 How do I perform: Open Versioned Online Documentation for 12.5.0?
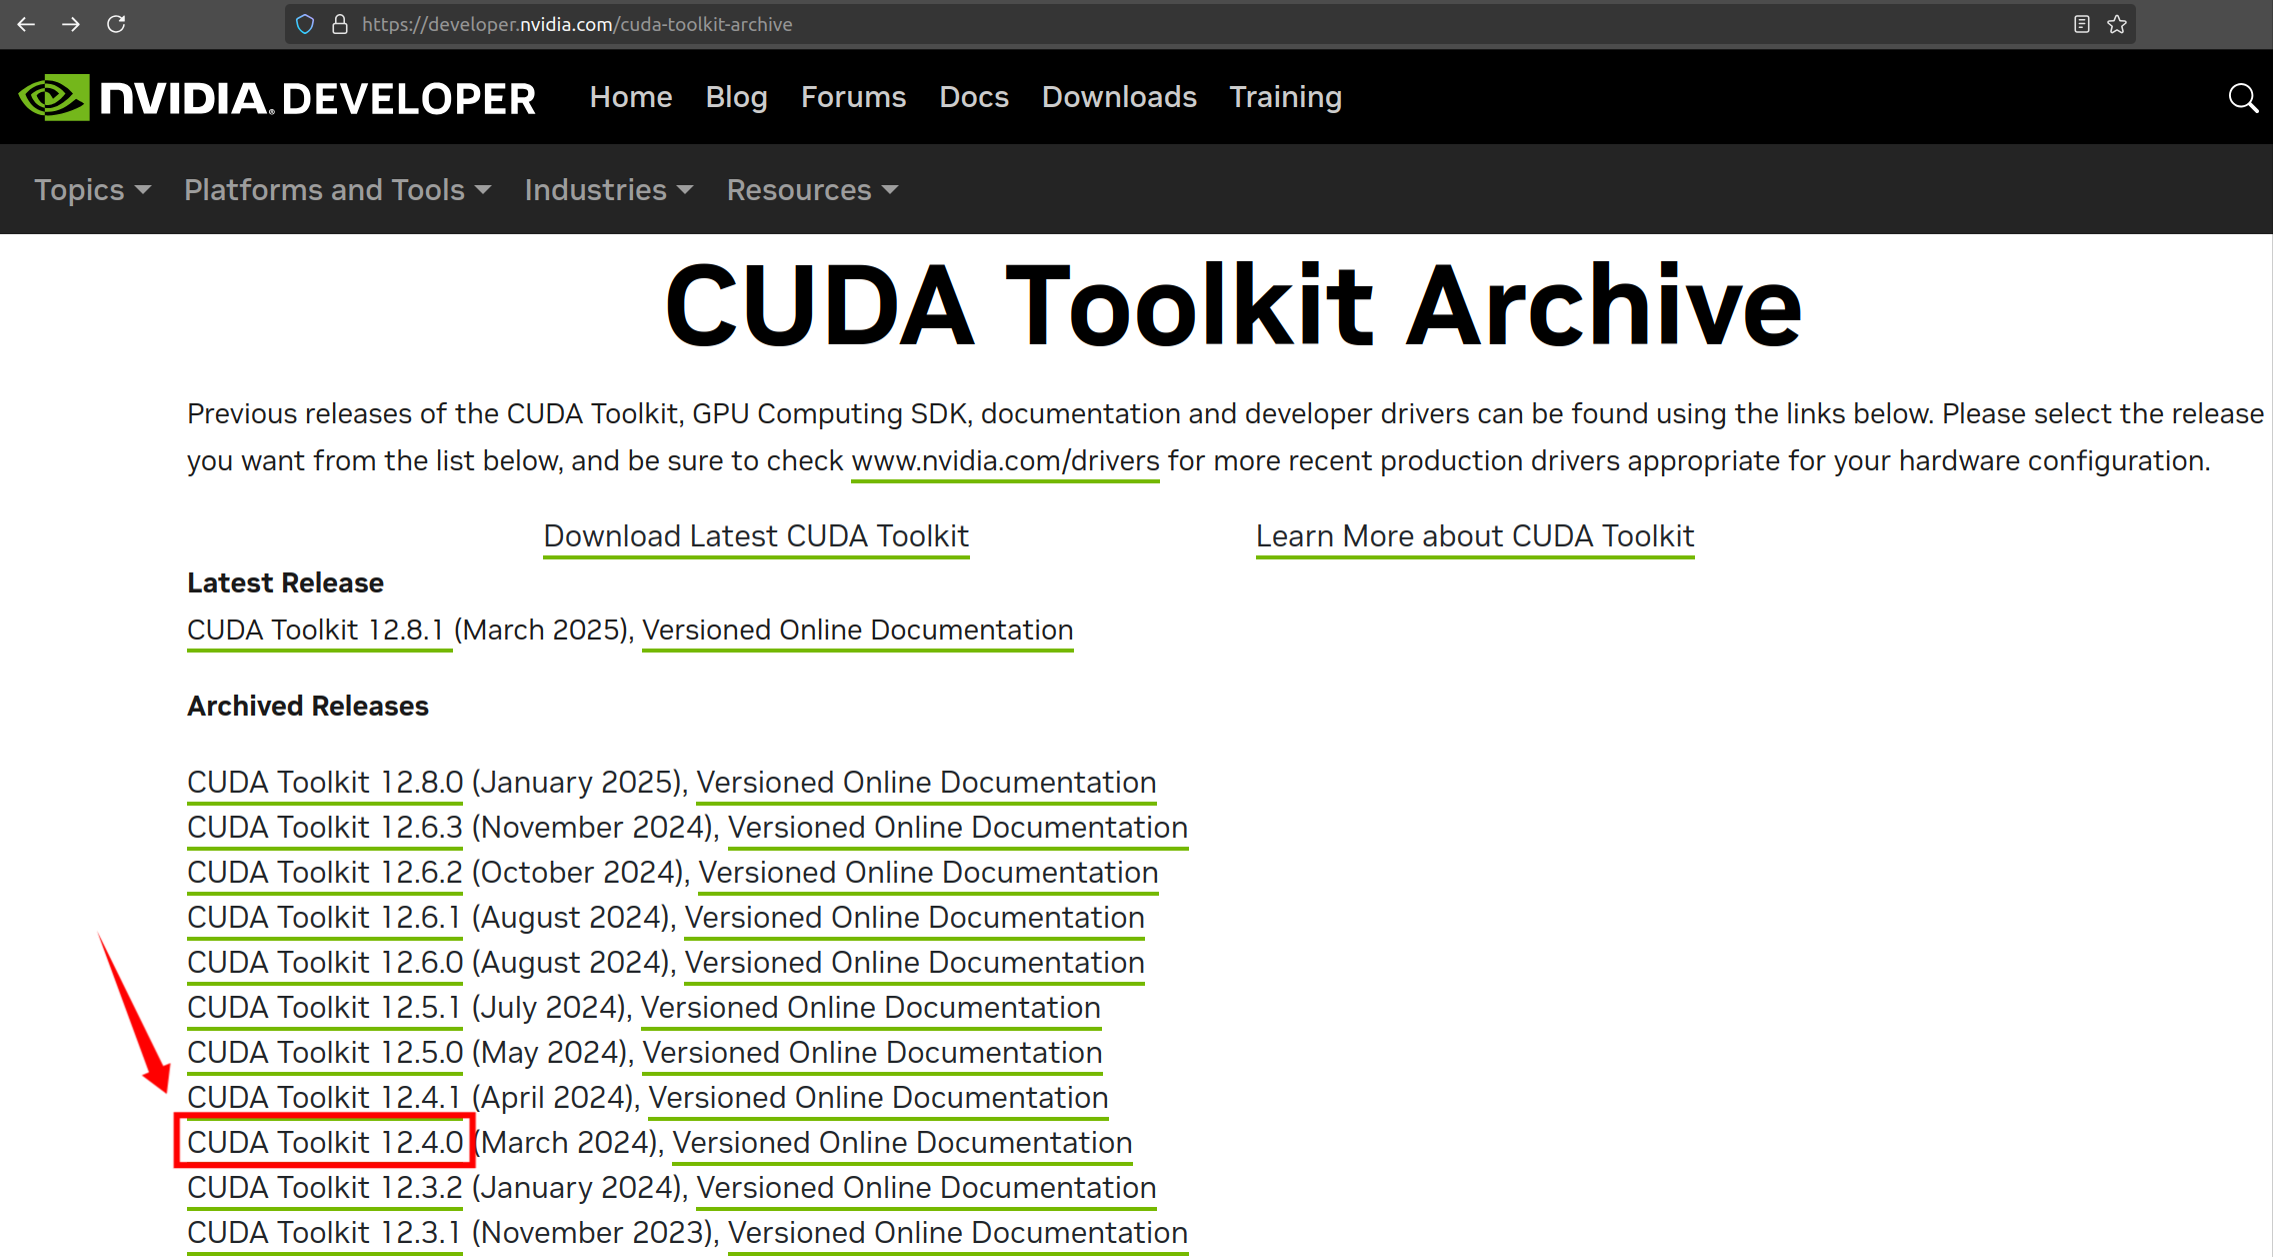click(872, 1052)
